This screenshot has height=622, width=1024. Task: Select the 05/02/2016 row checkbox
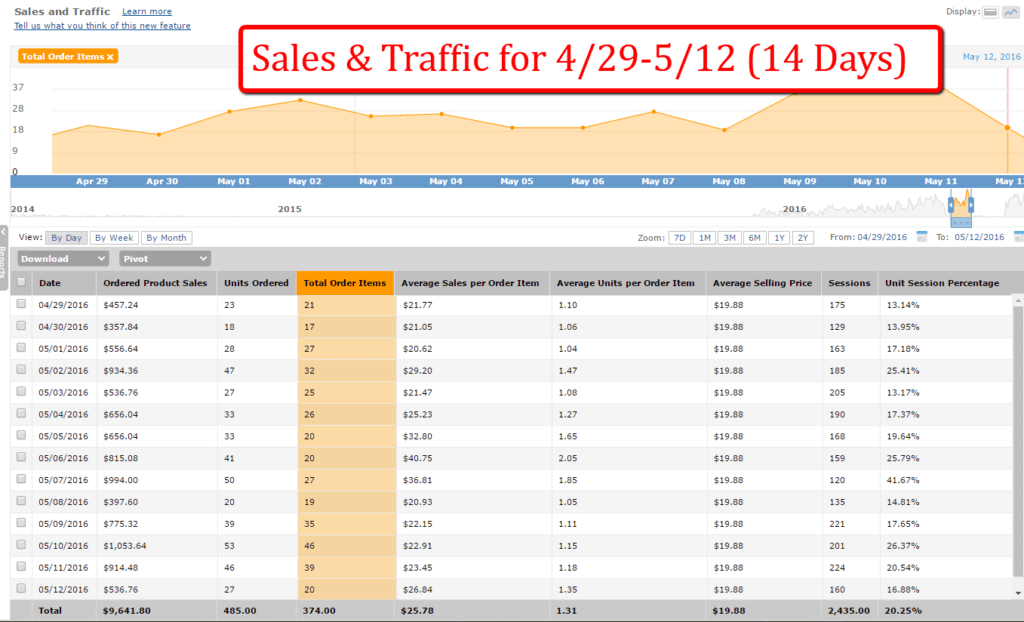(x=21, y=370)
